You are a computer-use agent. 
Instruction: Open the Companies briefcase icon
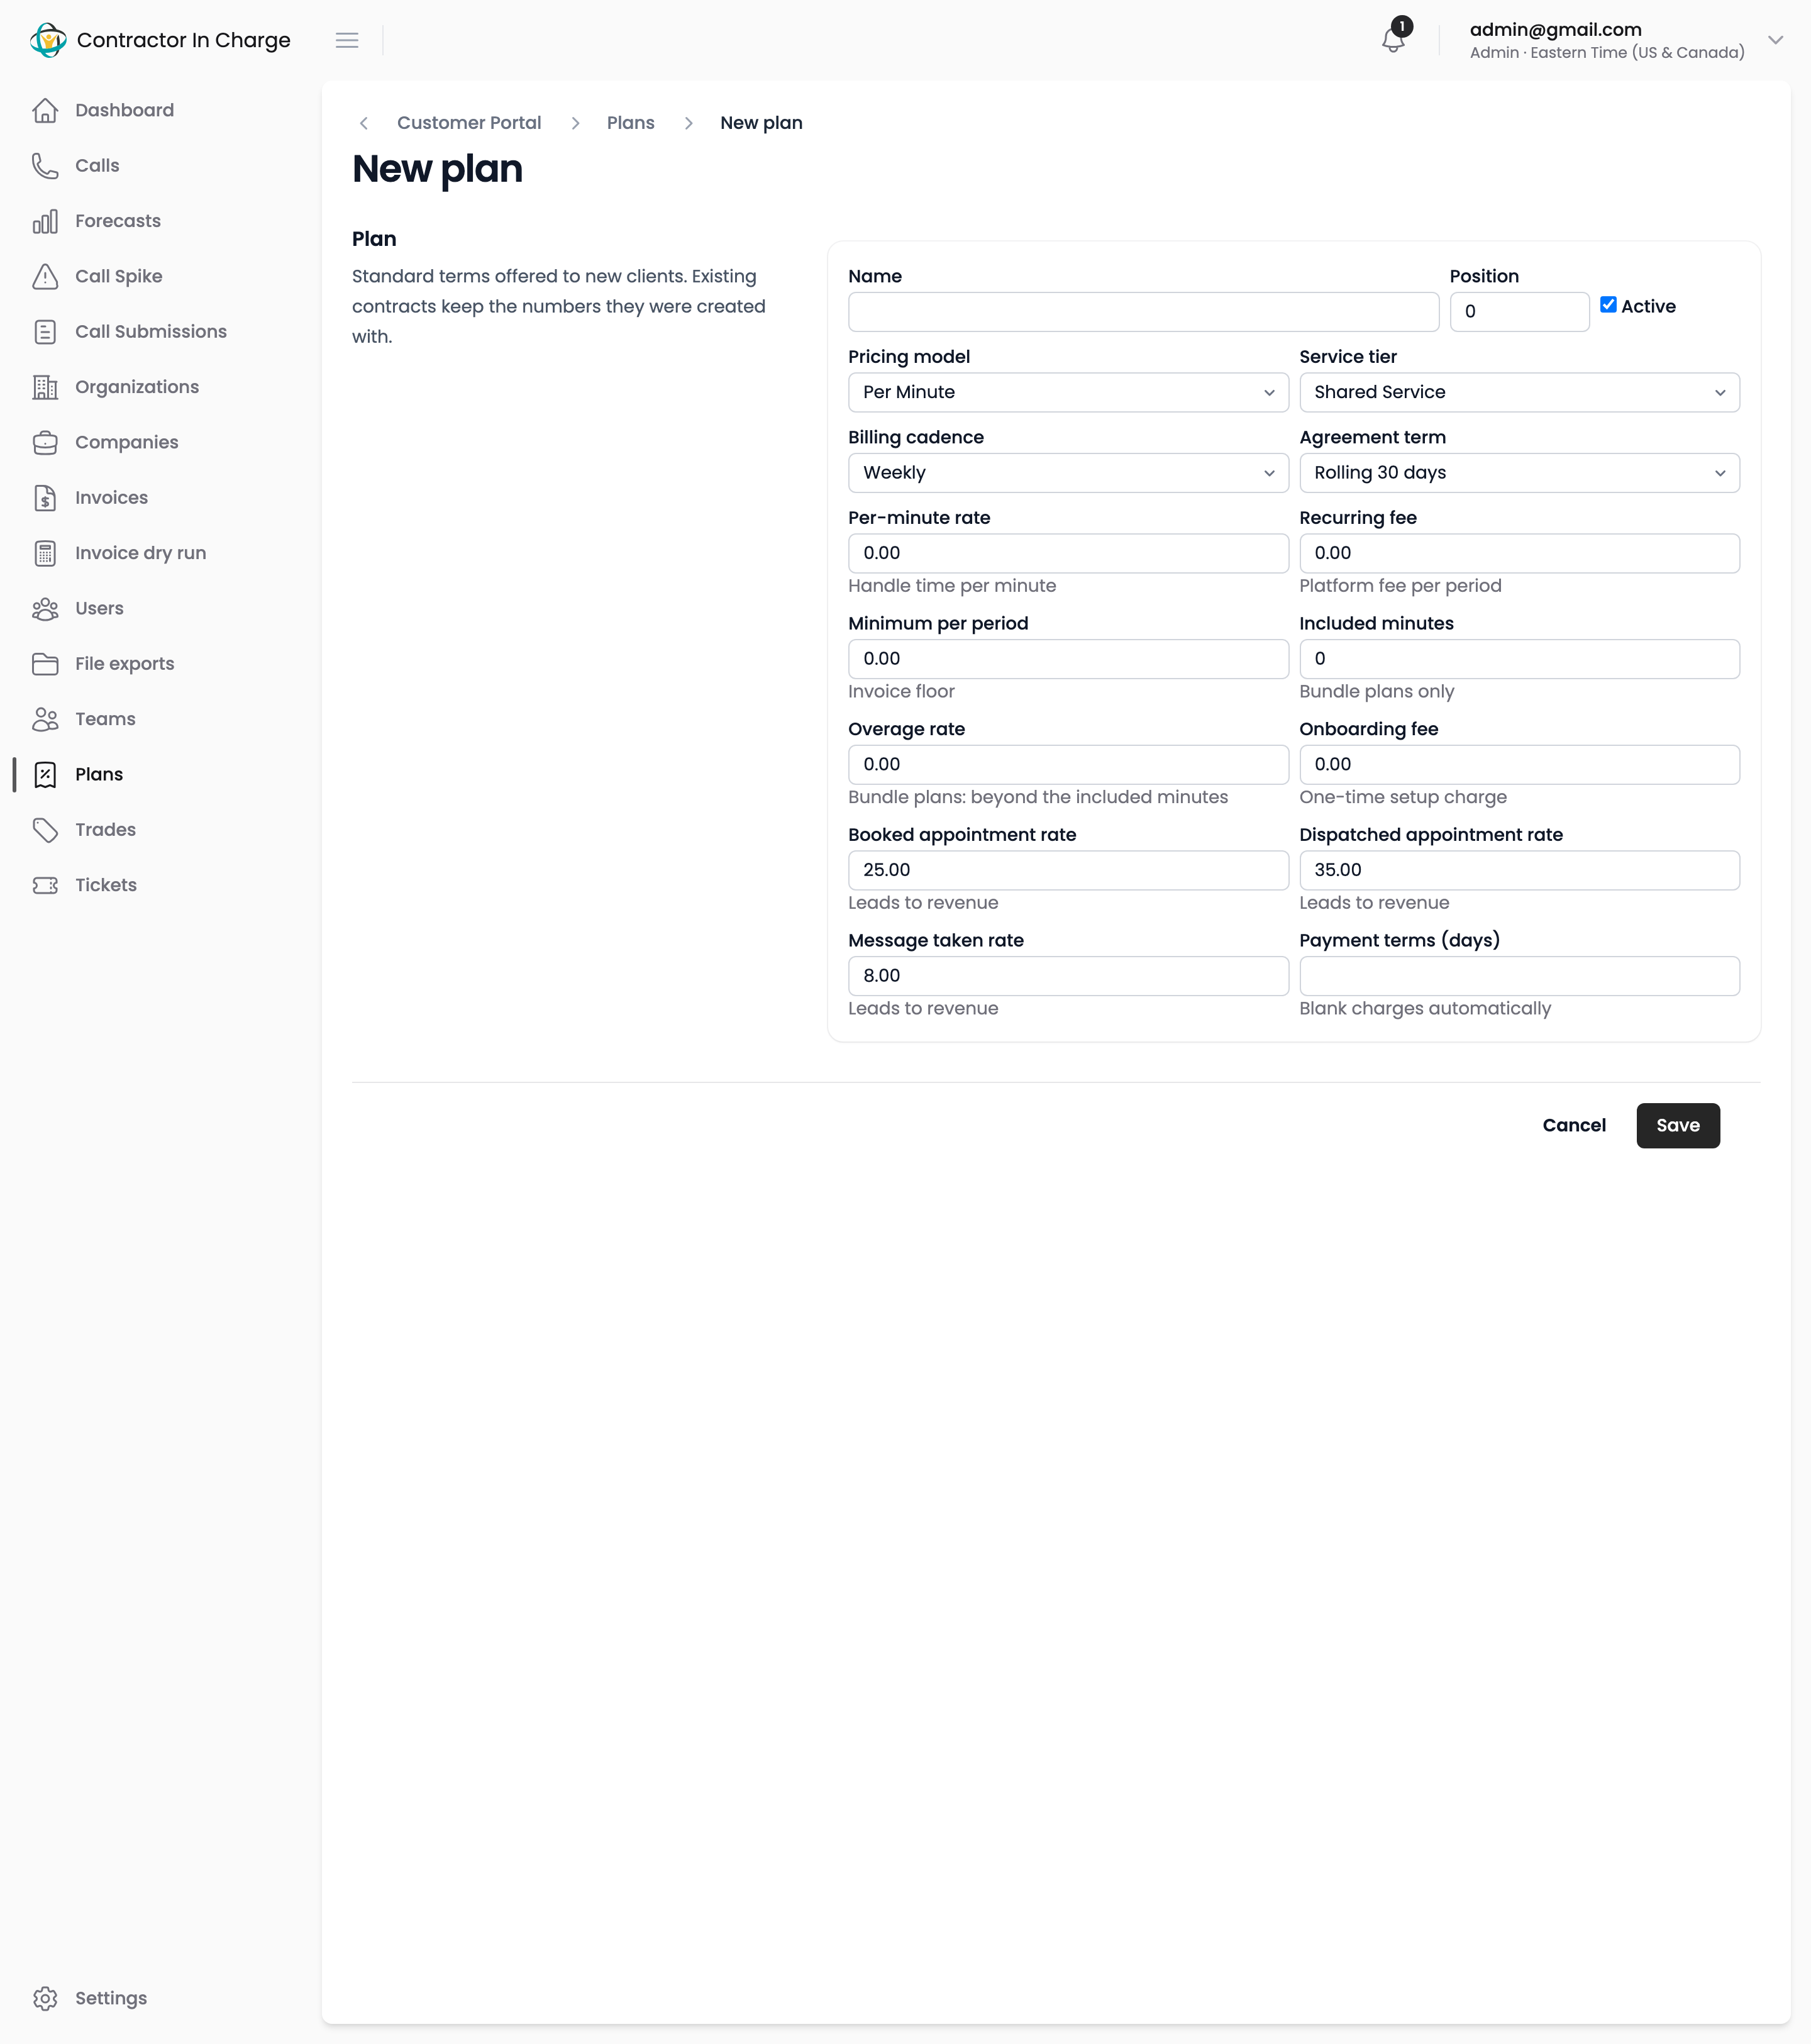click(45, 442)
